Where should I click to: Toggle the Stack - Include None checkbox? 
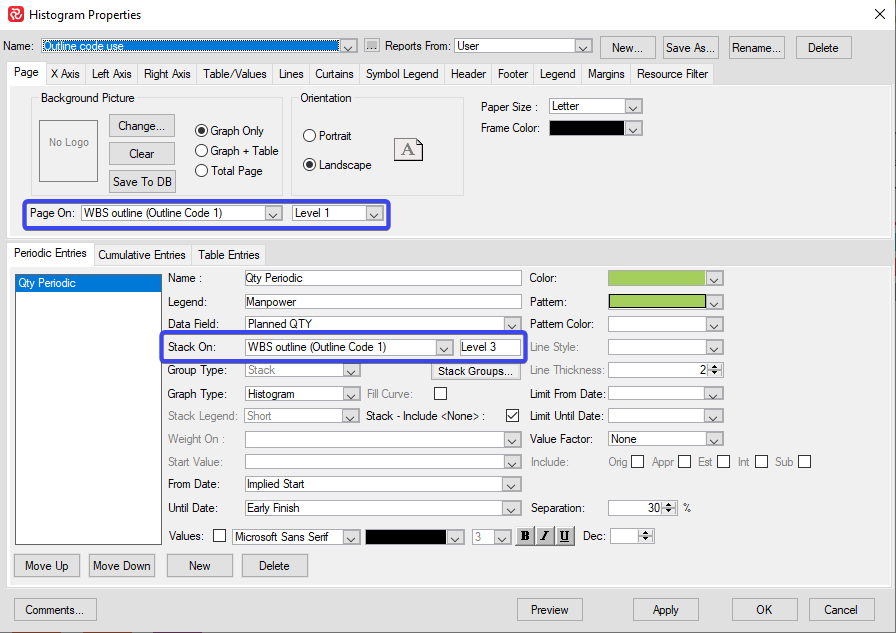513,416
